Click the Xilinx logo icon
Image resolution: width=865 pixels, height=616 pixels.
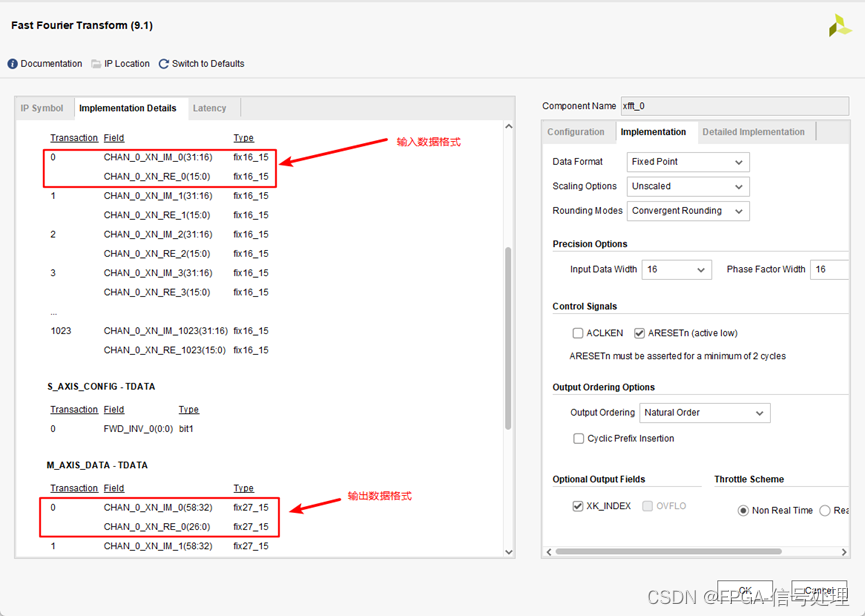(x=840, y=26)
